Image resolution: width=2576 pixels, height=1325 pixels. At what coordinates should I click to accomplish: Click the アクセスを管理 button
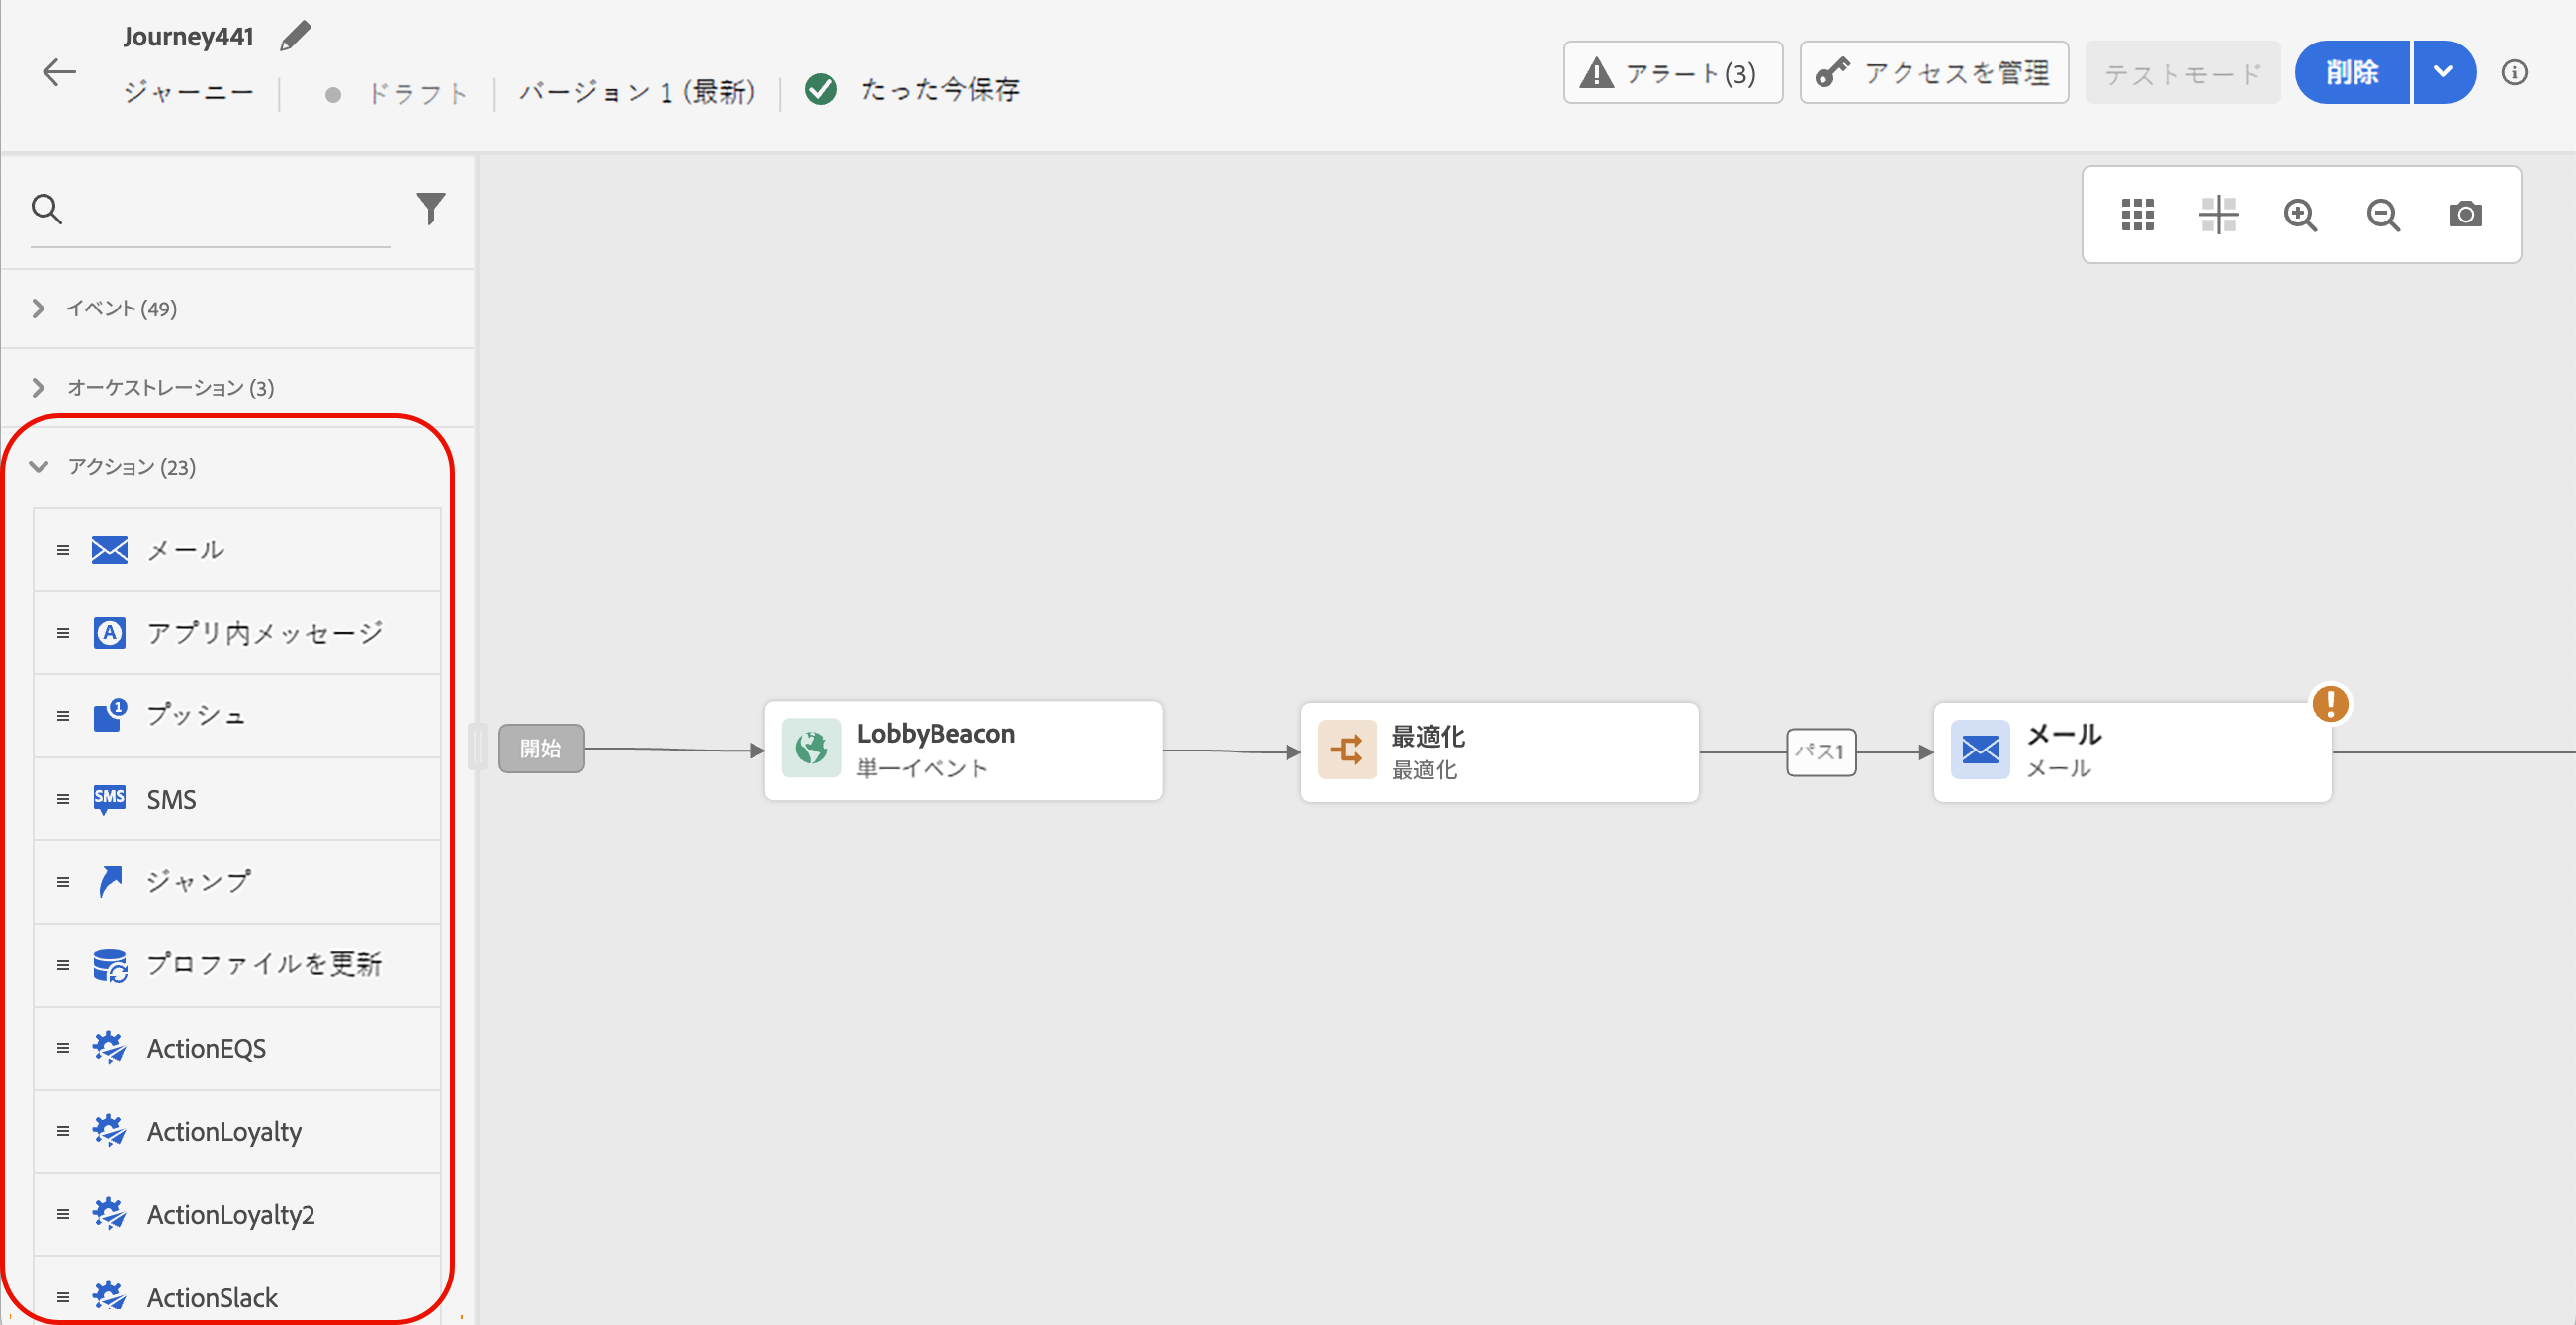pyautogui.click(x=1934, y=73)
